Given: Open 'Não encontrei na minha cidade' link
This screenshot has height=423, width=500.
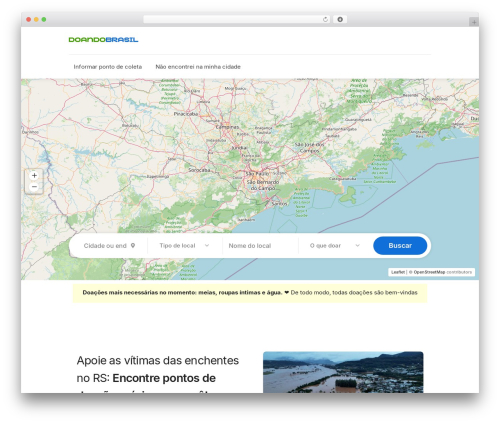Looking at the screenshot, I should coord(198,67).
